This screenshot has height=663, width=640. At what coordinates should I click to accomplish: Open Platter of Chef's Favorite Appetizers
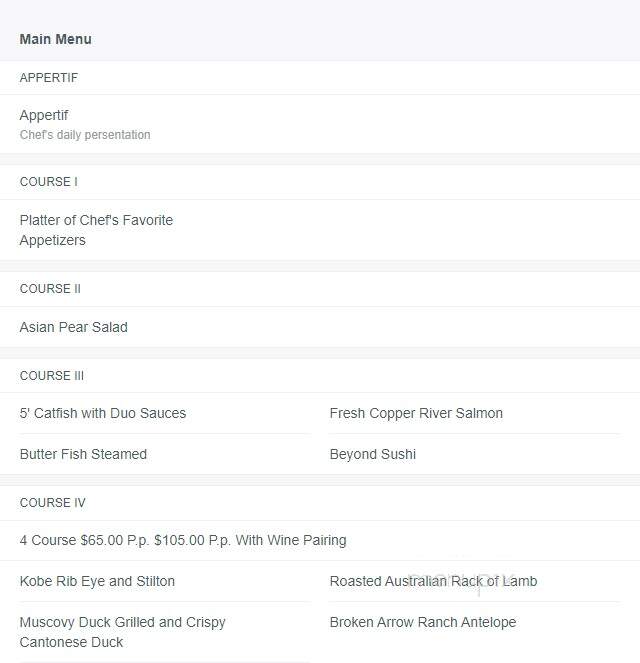pos(96,230)
